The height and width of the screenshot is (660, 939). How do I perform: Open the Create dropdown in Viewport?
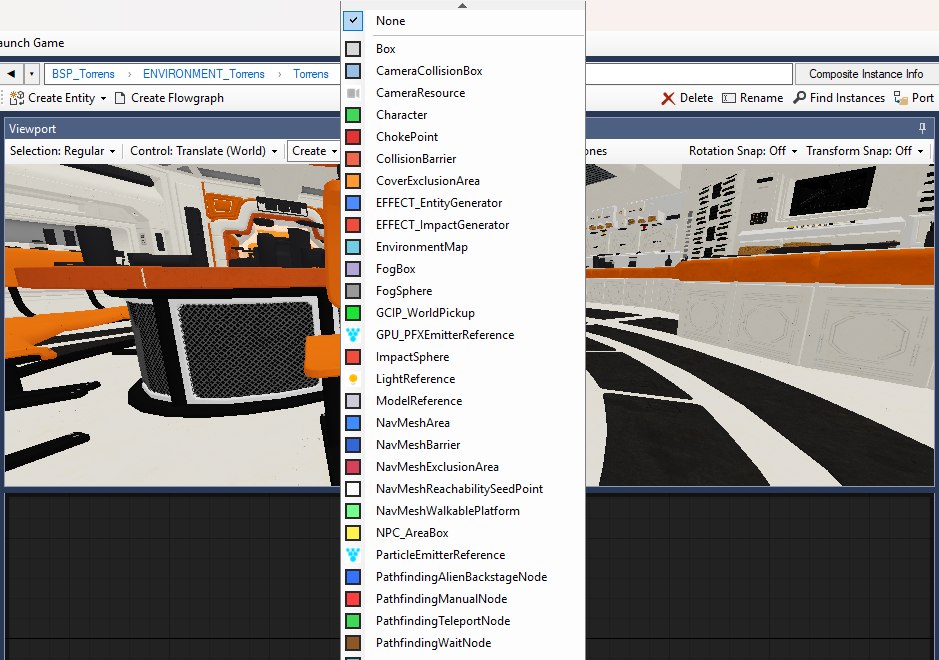click(314, 151)
